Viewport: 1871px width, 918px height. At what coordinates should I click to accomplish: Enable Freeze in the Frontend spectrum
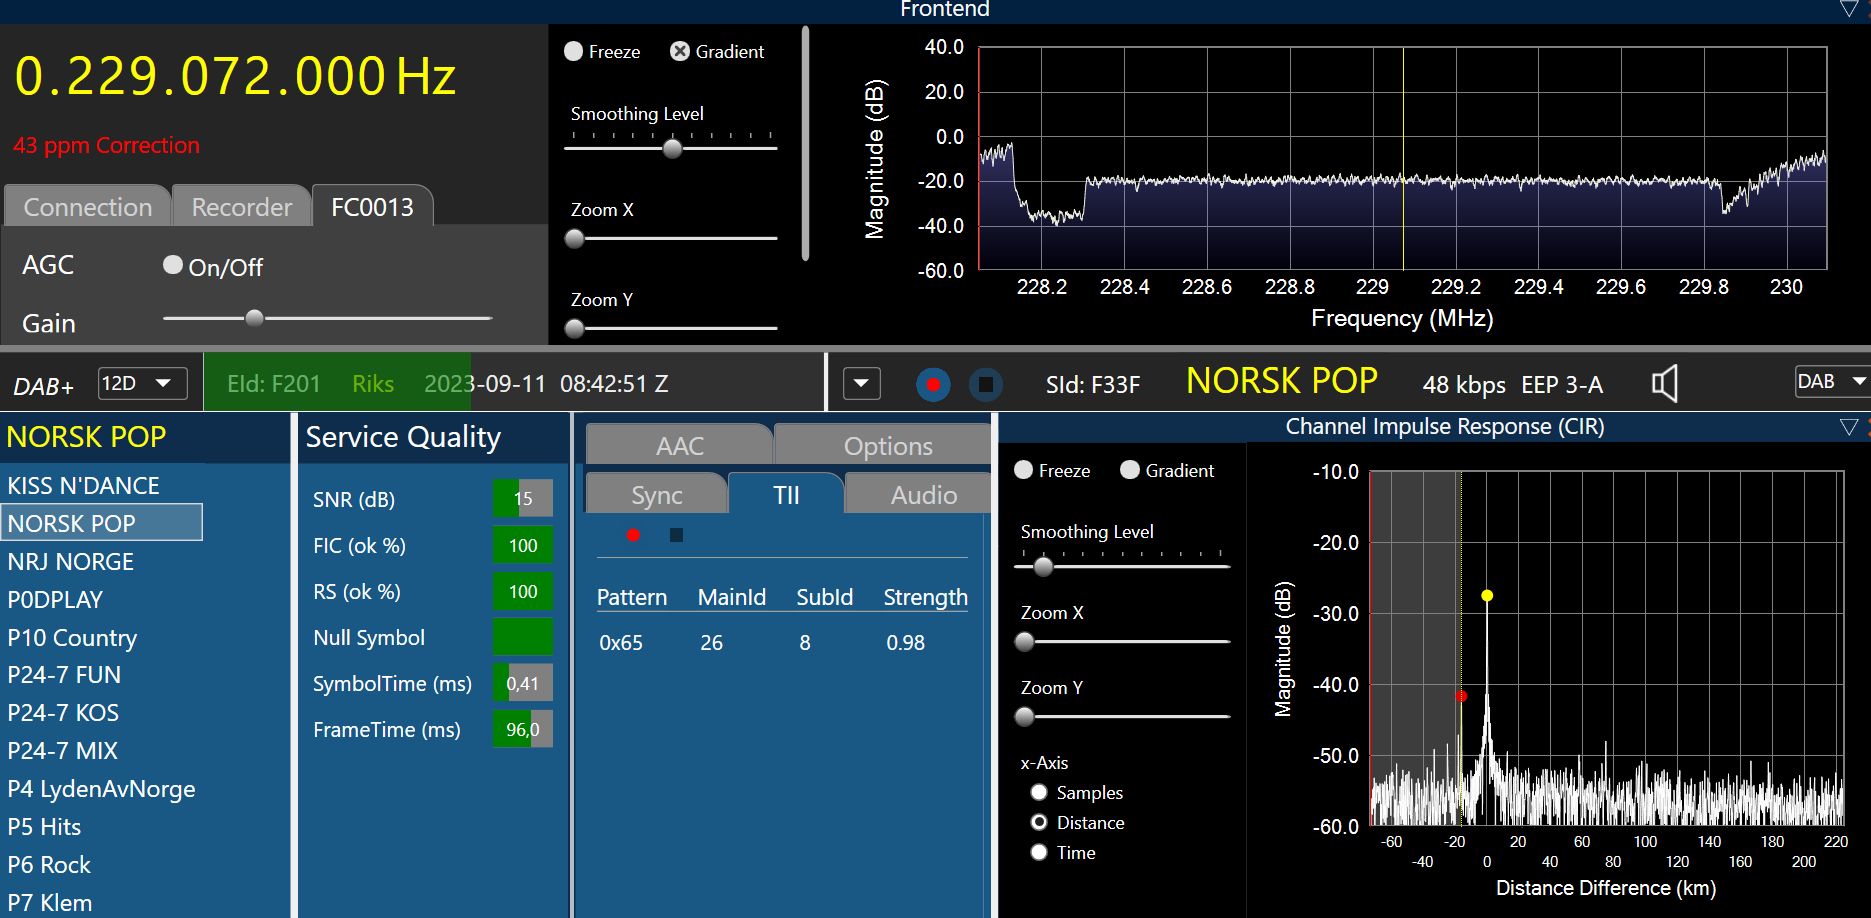pyautogui.click(x=574, y=51)
